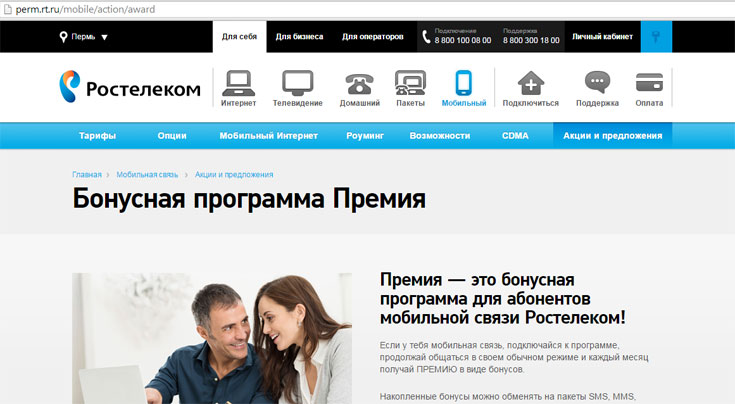Select the Домашний telephone icon
Image resolution: width=735 pixels, height=404 pixels.
[x=358, y=83]
